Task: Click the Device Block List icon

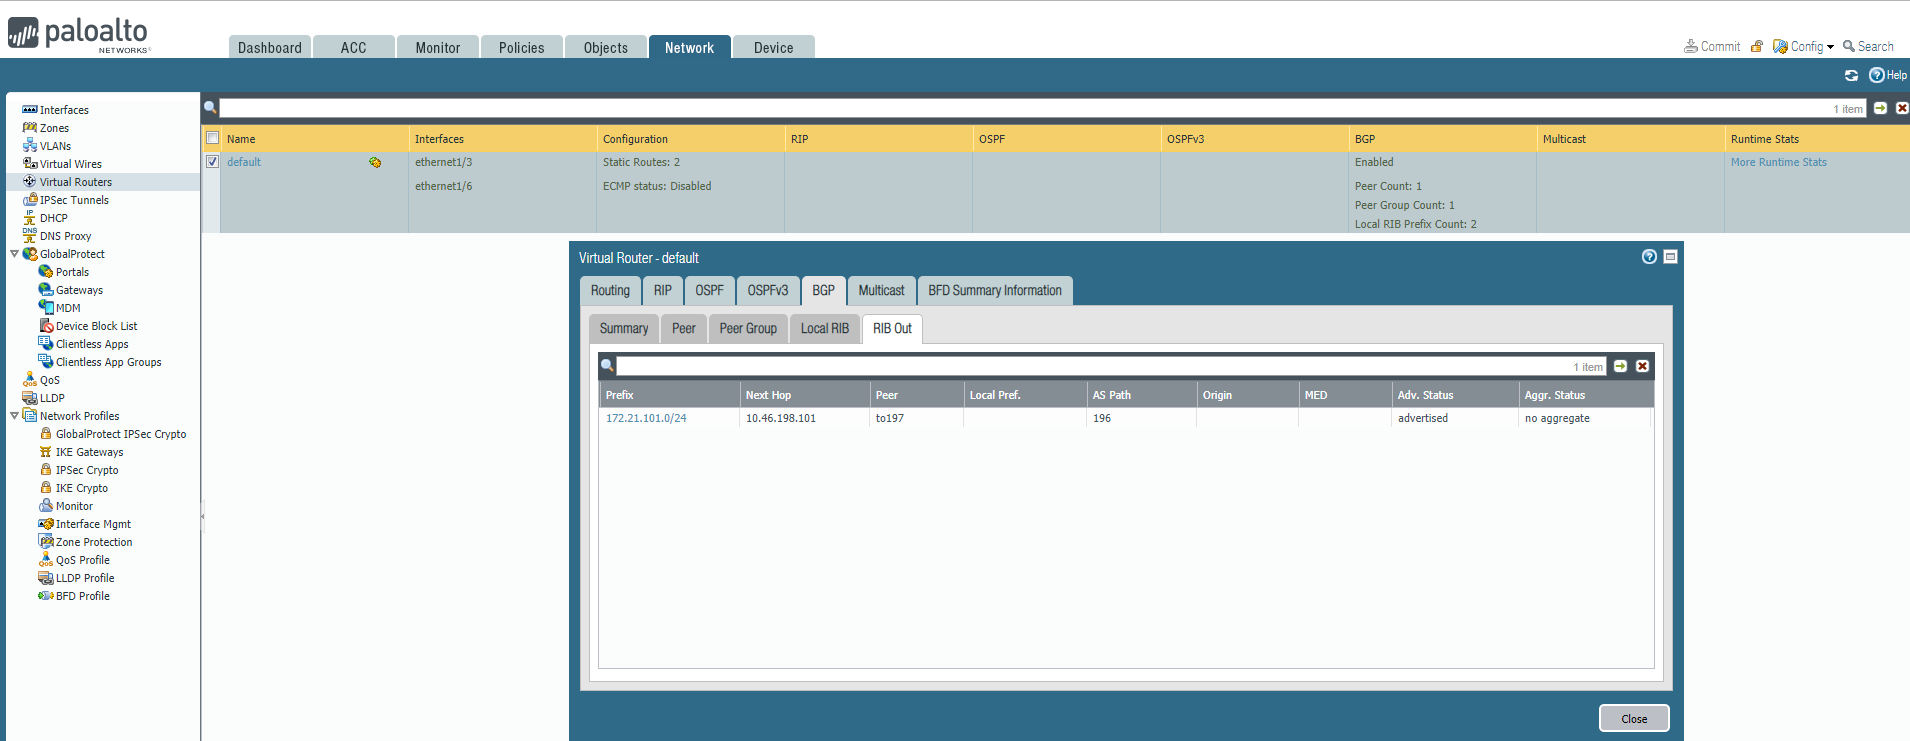Action: (x=46, y=326)
